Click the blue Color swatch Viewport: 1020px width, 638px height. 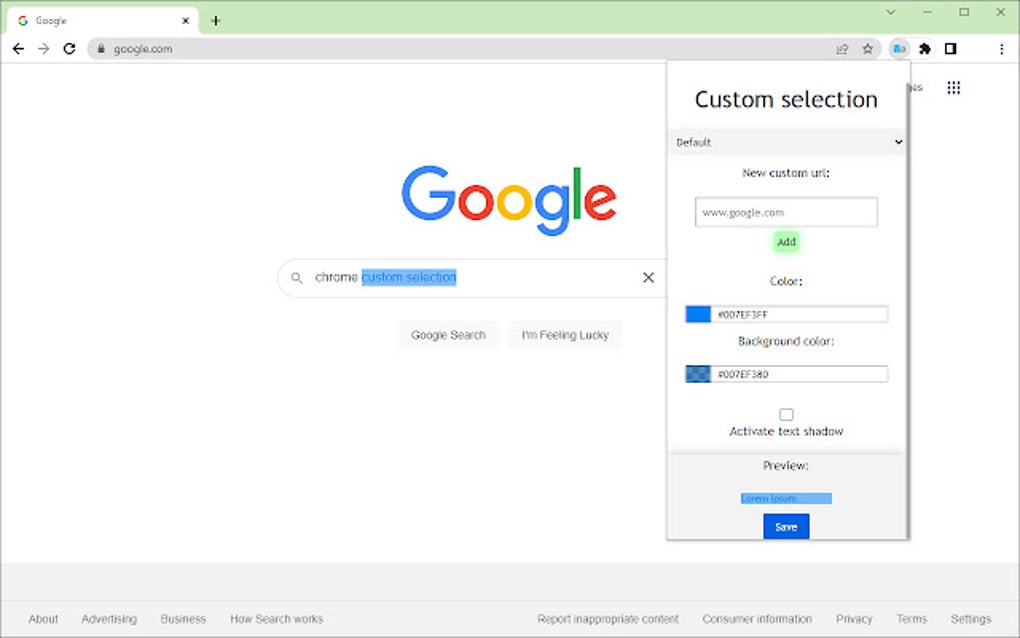pyautogui.click(x=697, y=313)
